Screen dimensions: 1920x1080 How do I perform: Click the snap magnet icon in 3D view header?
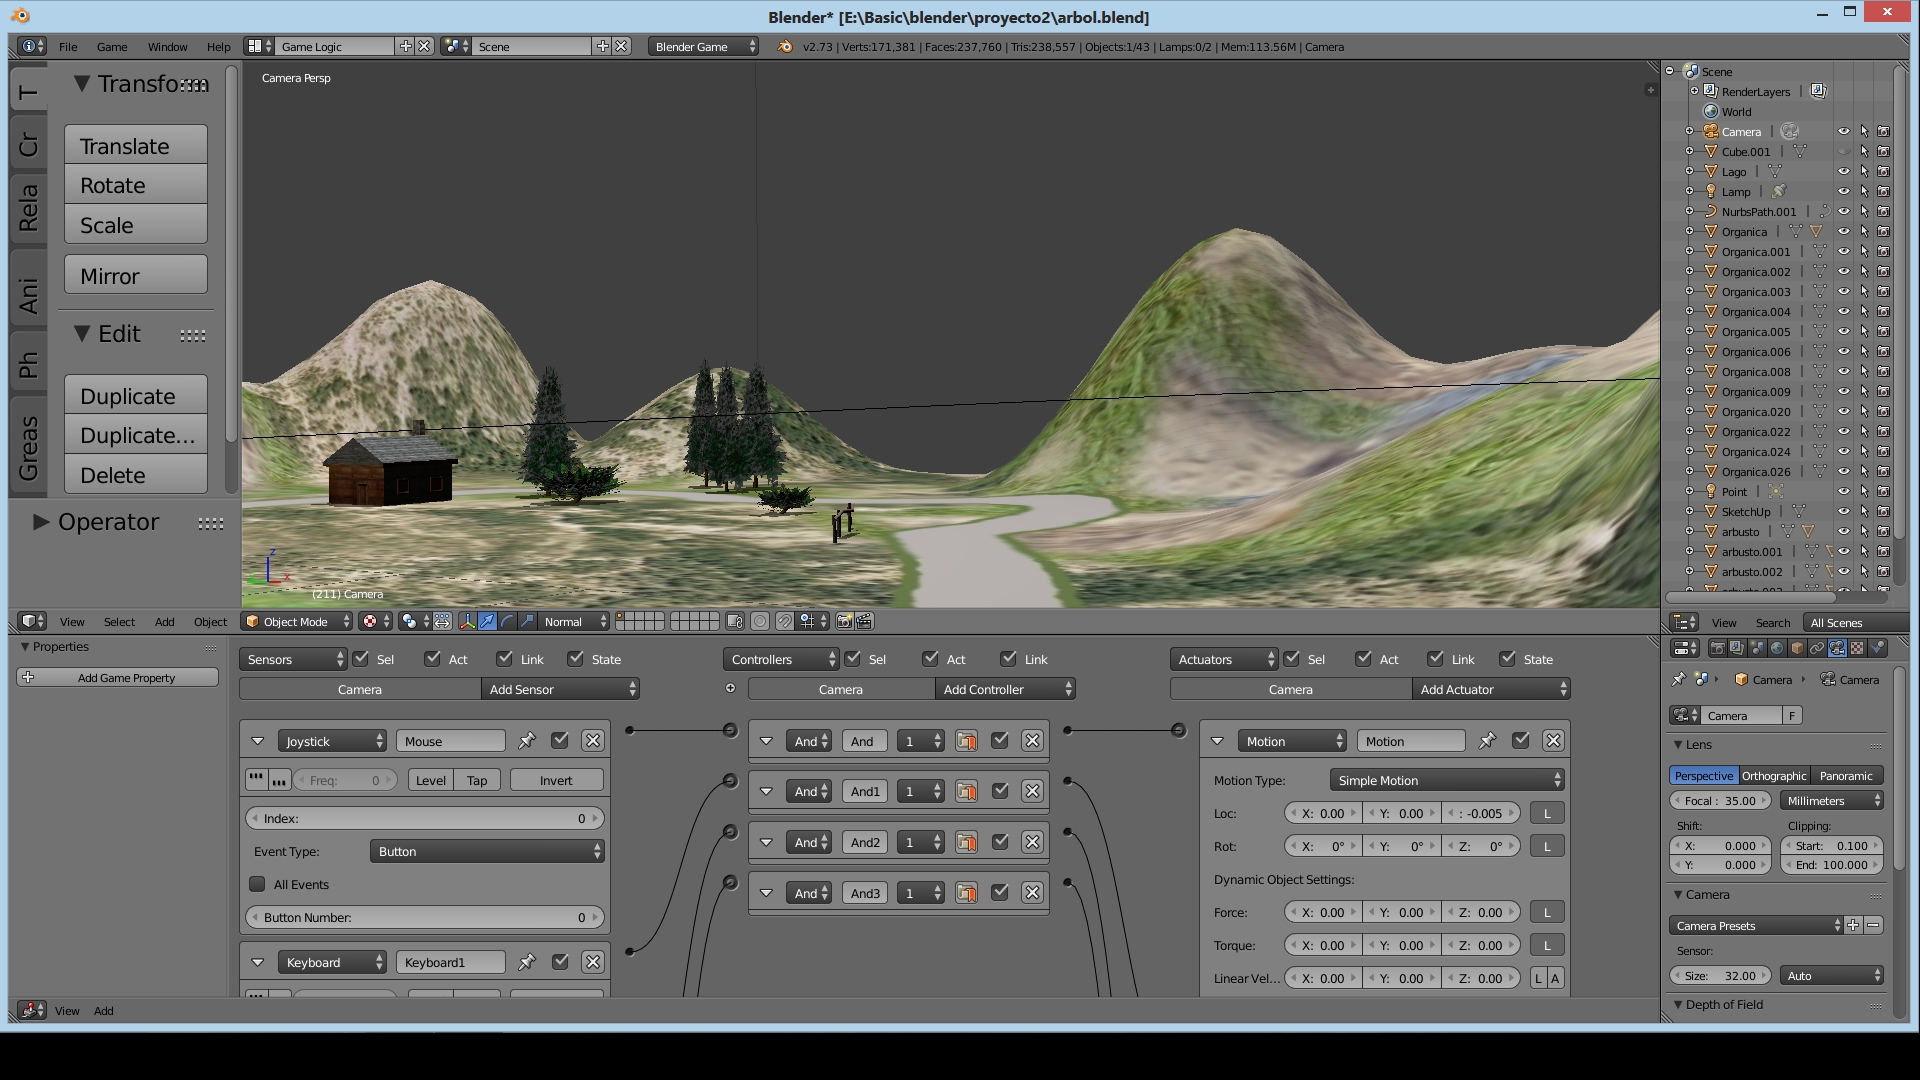coord(784,621)
